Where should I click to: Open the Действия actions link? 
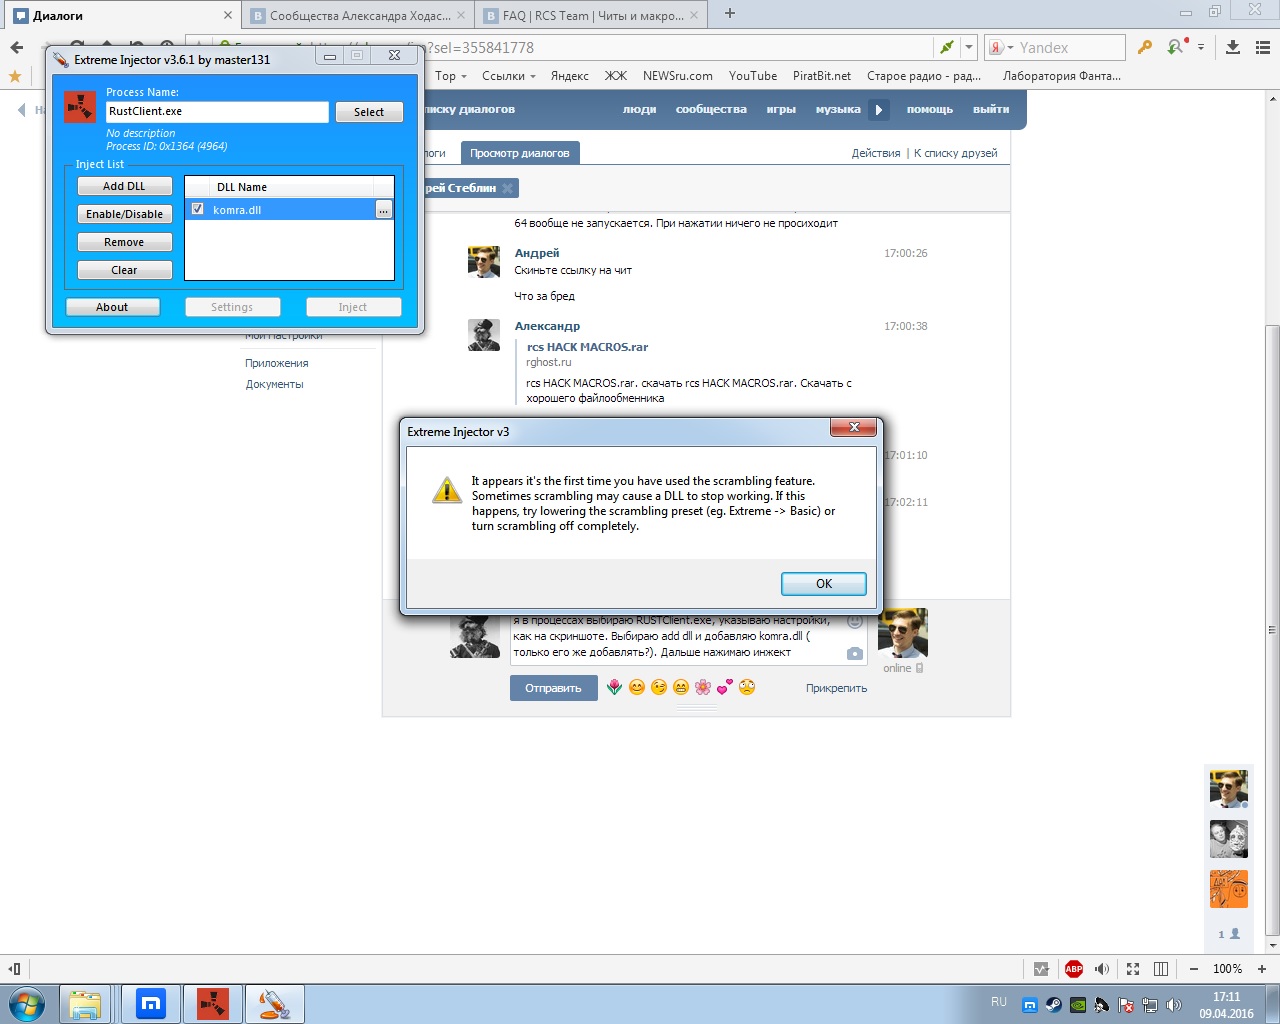[x=876, y=153]
